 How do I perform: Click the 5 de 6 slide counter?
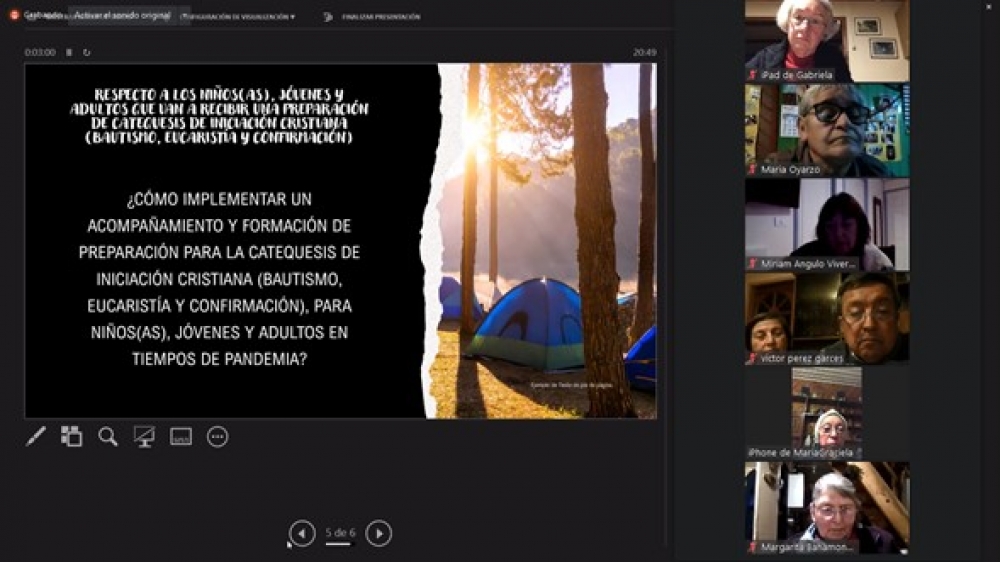(339, 533)
